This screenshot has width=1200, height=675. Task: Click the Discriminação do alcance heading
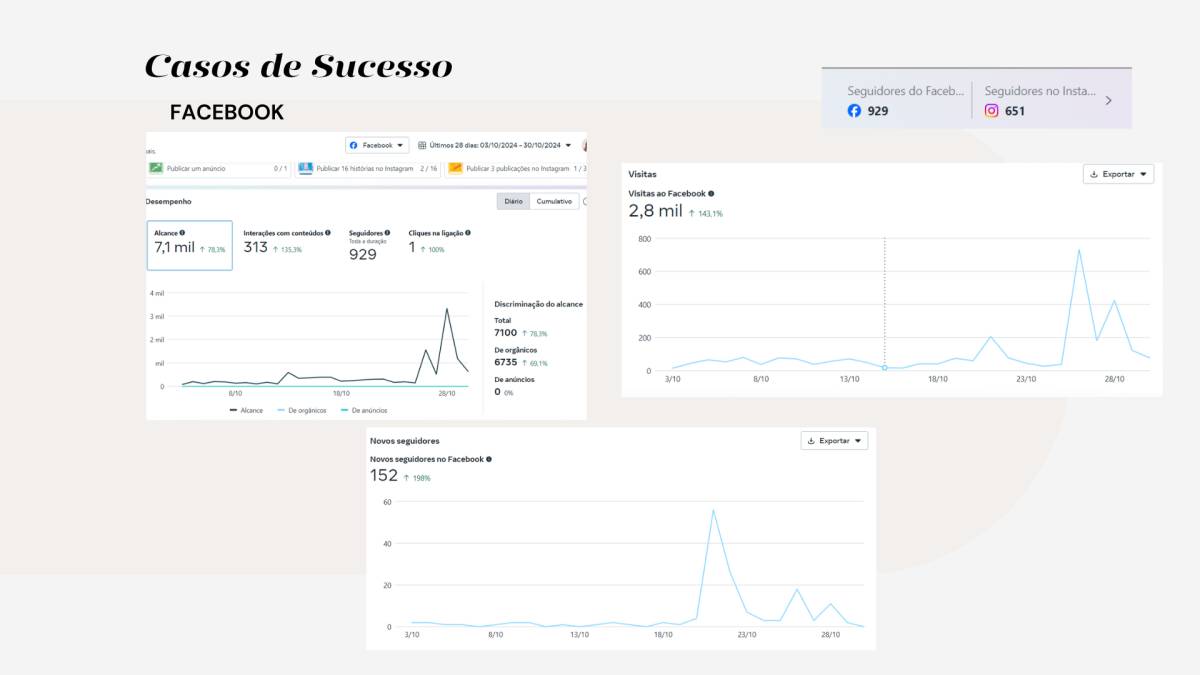[538, 304]
